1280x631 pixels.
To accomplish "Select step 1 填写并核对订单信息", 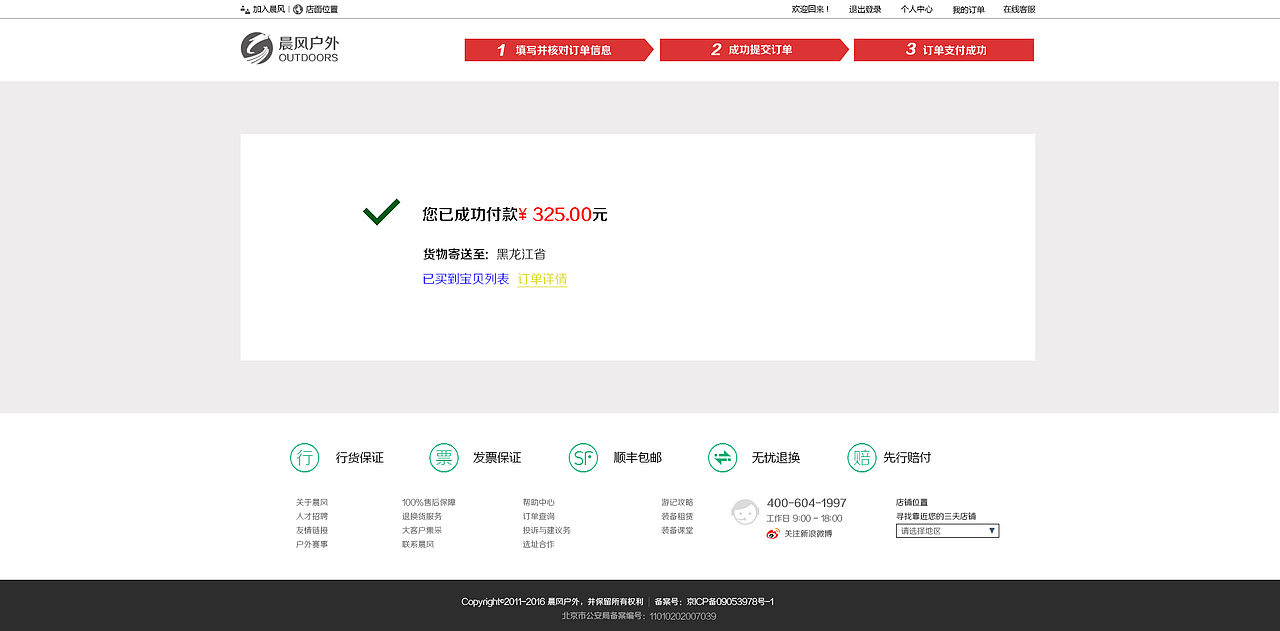I will click(557, 49).
